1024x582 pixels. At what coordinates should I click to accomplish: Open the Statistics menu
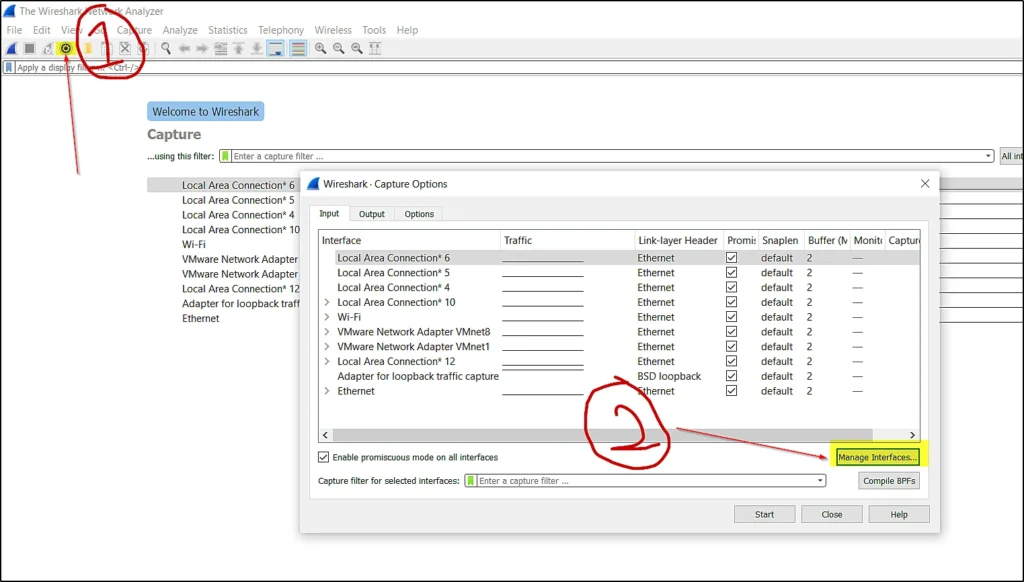point(228,30)
